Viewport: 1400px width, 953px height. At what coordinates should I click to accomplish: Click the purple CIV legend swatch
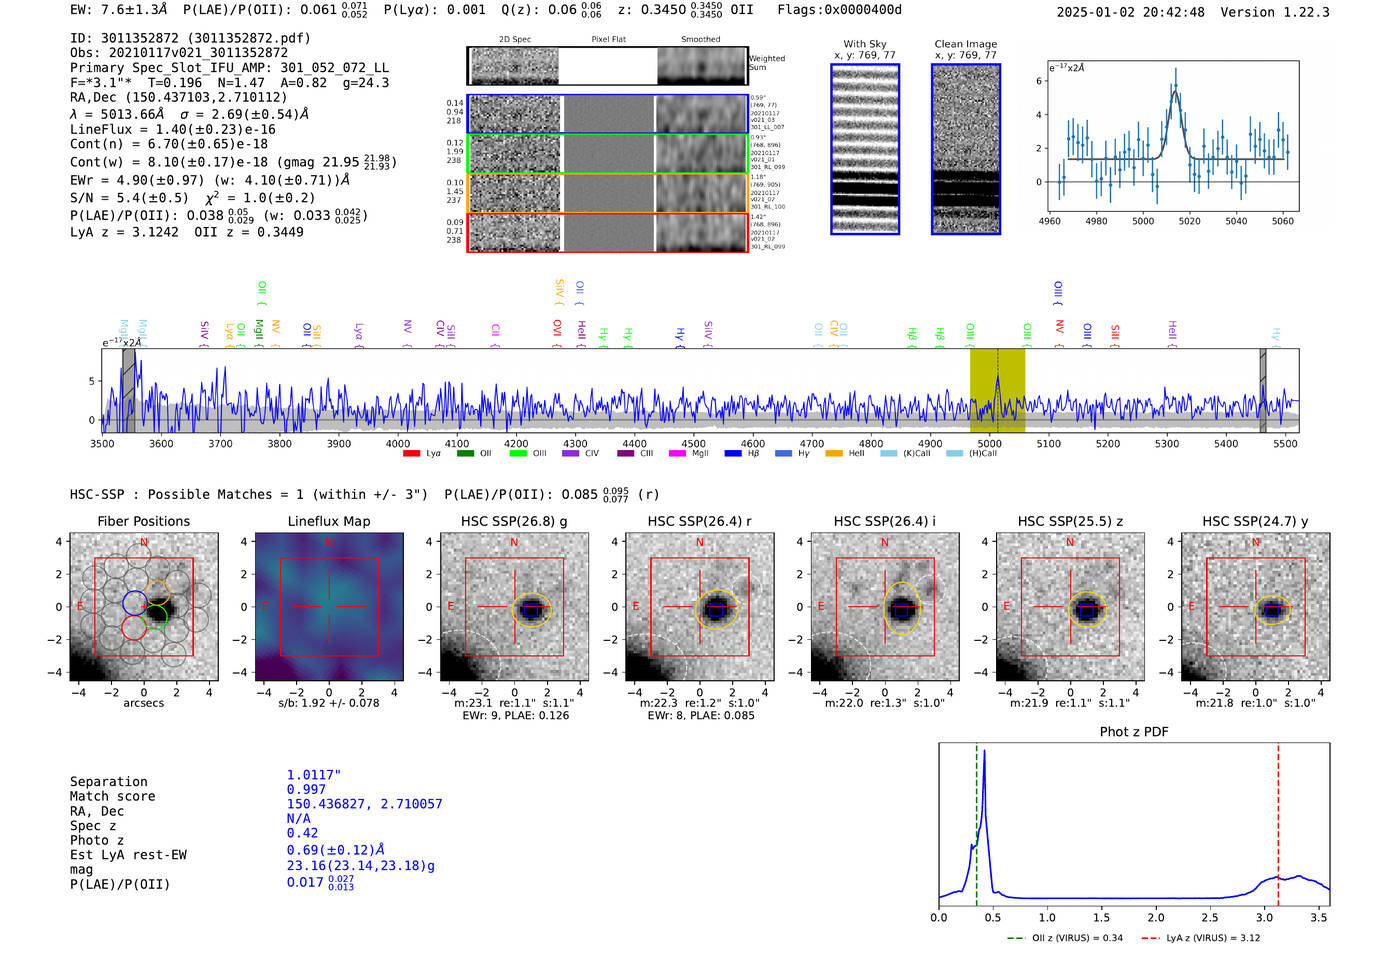[571, 454]
